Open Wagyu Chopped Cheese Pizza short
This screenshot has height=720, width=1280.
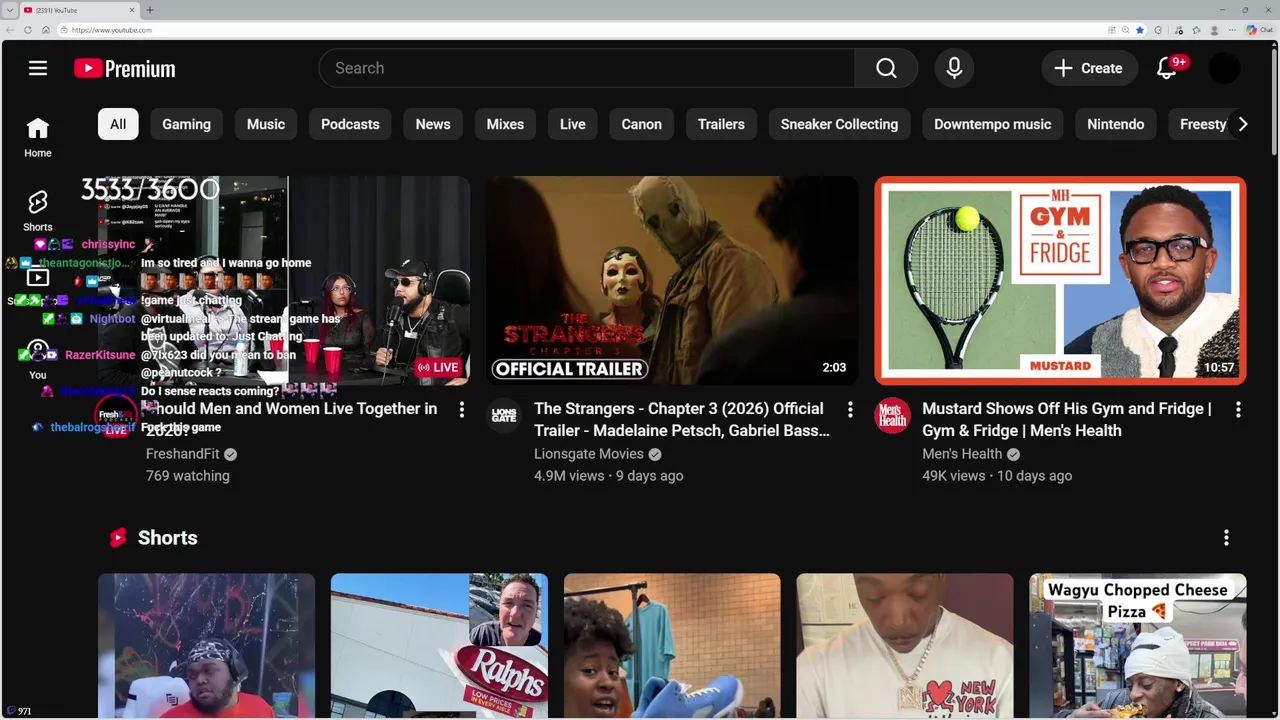click(x=1138, y=646)
